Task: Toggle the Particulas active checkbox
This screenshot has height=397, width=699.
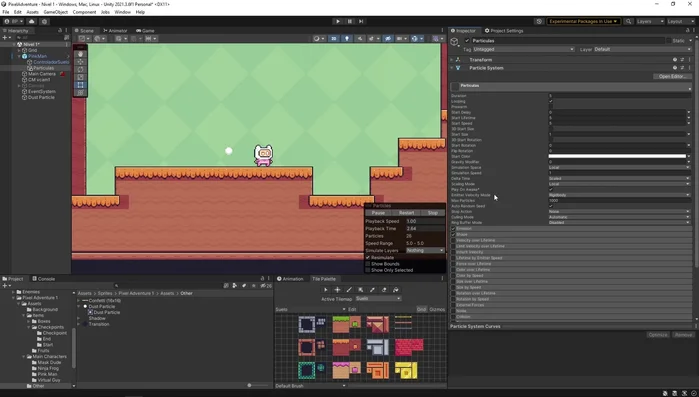Action: 467,41
